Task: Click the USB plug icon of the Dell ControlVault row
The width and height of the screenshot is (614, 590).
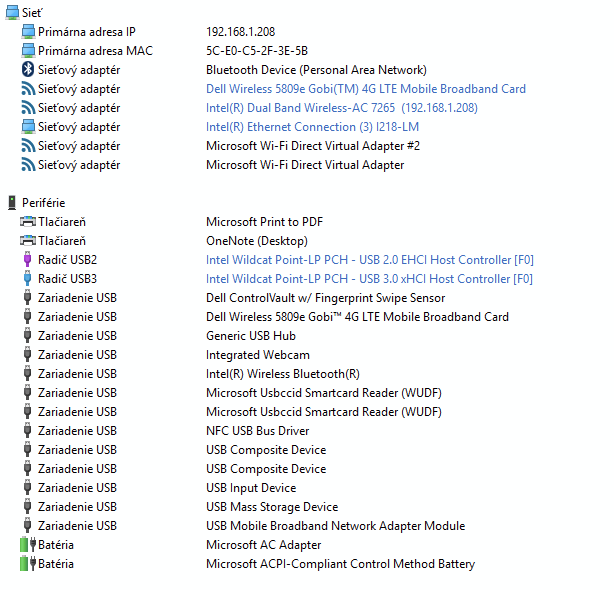Action: tap(27, 298)
